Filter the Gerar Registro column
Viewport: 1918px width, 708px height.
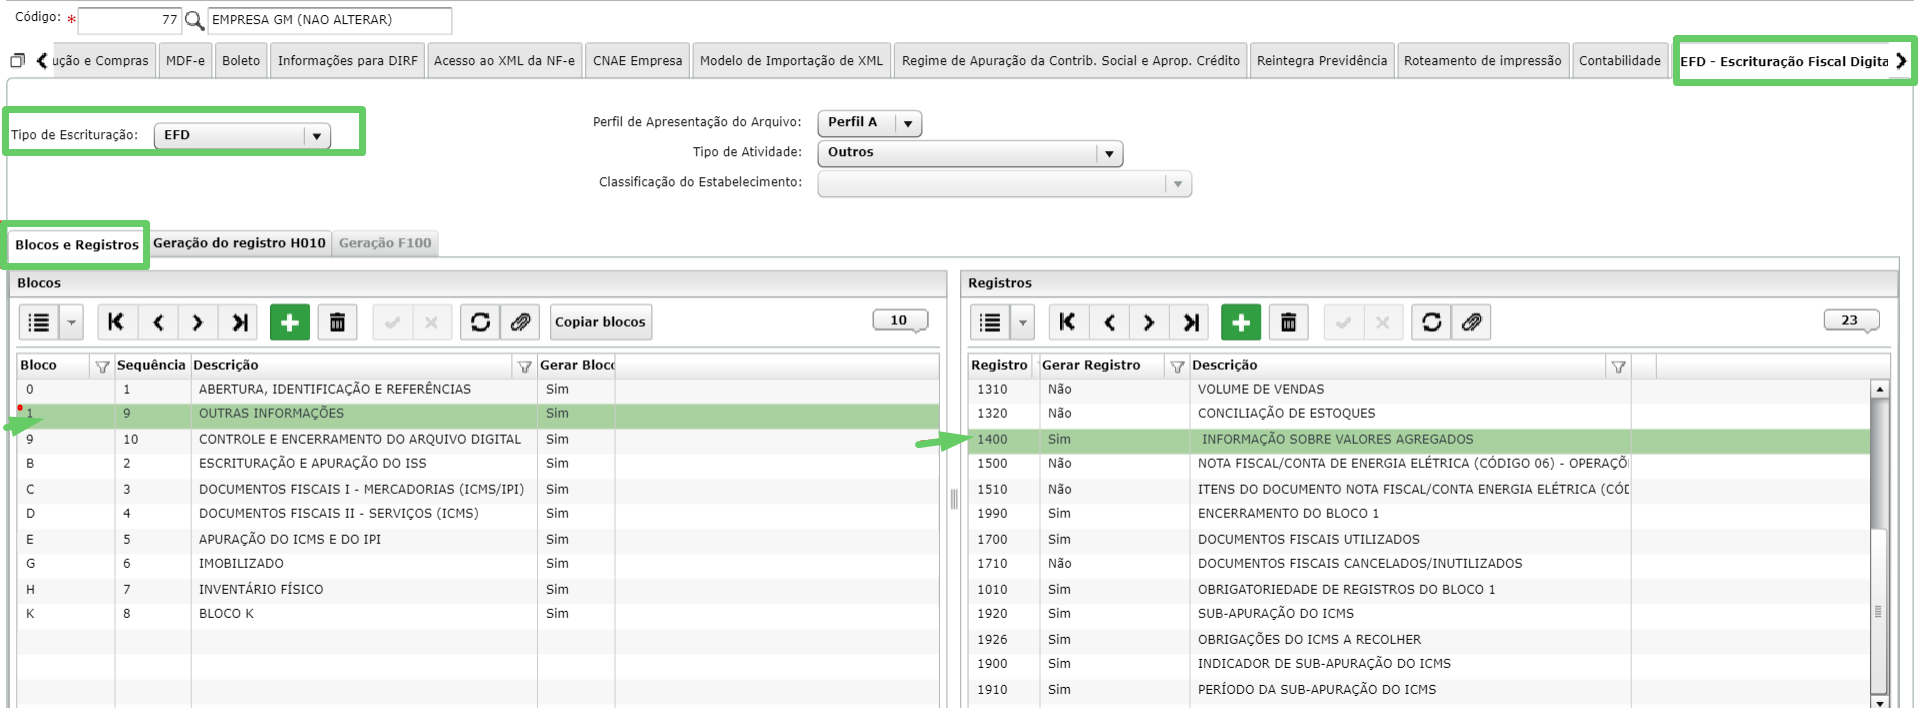[1177, 367]
